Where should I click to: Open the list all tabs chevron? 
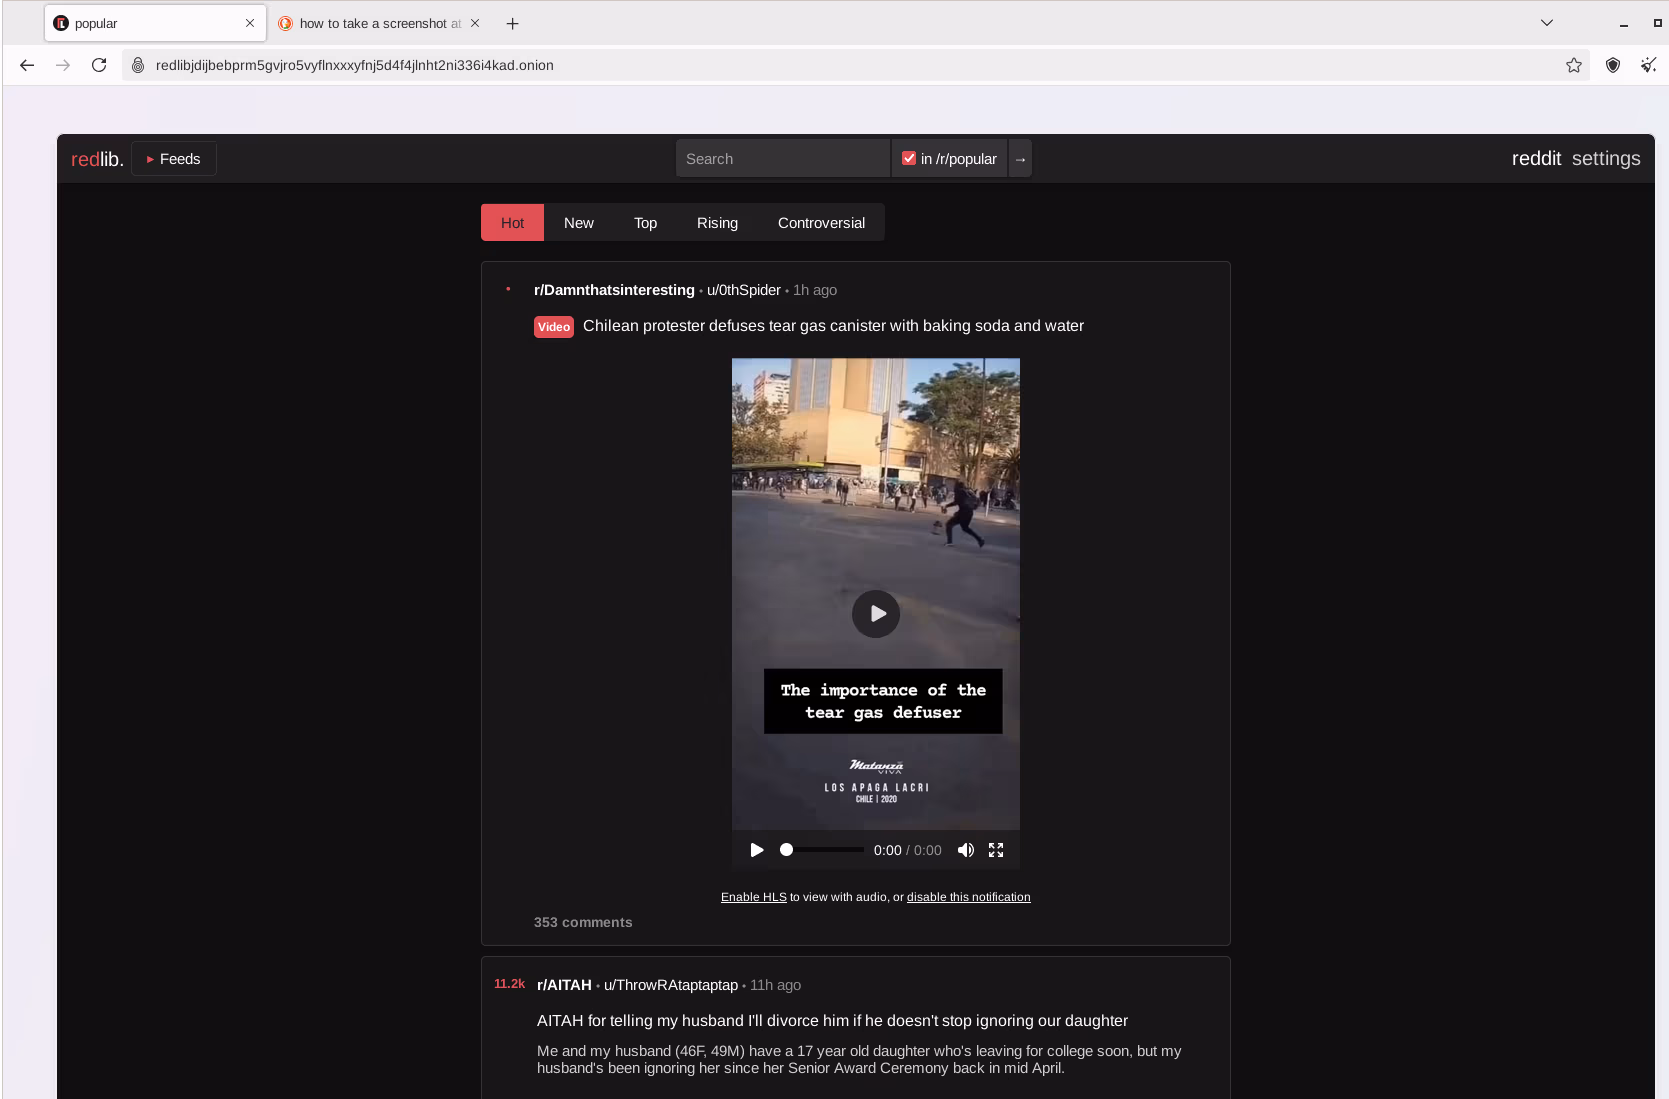pyautogui.click(x=1546, y=23)
